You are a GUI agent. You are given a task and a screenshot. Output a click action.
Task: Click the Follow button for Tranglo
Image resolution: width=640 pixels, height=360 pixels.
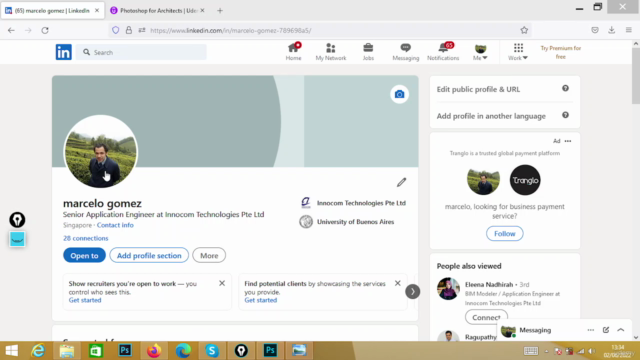tap(504, 233)
